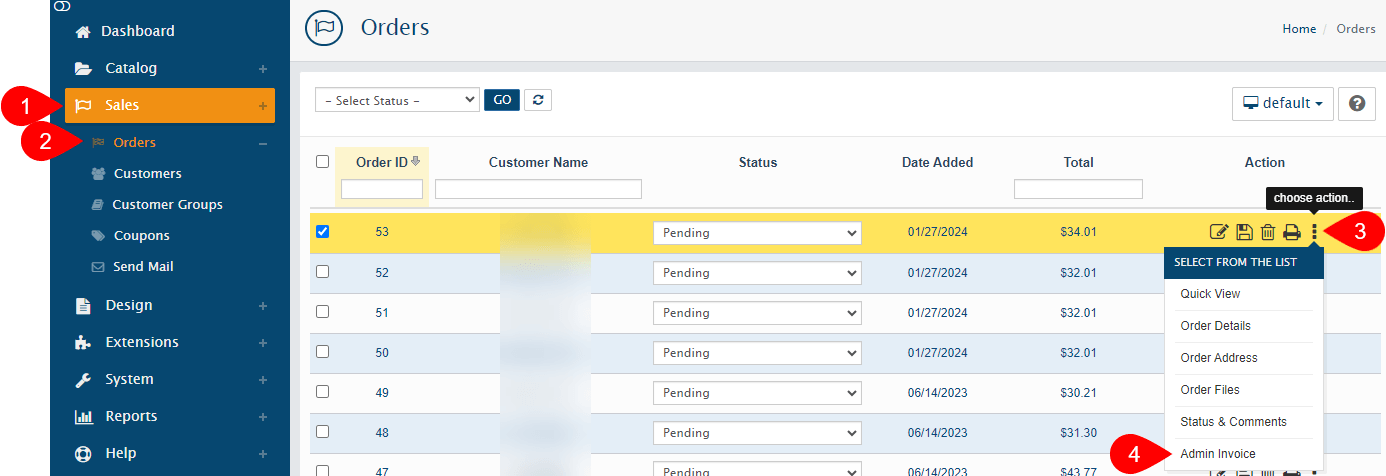Open the help question mark icon
The image size is (1386, 476).
[1357, 103]
